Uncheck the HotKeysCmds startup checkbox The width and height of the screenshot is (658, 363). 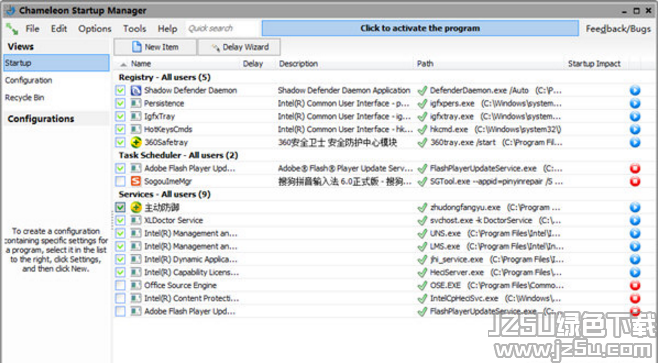pos(120,129)
